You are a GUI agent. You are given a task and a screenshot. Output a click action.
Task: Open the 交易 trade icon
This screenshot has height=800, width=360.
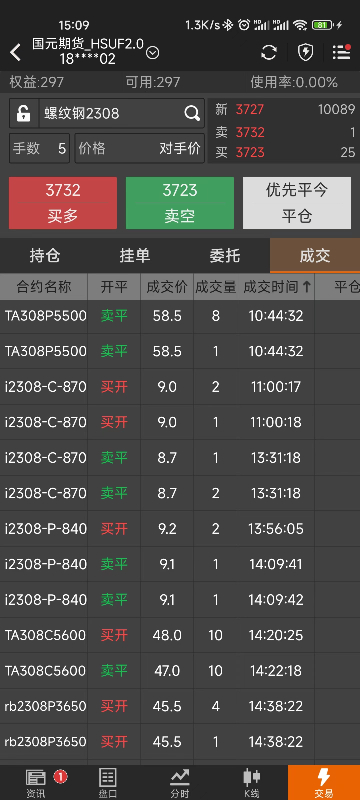pyautogui.click(x=324, y=783)
